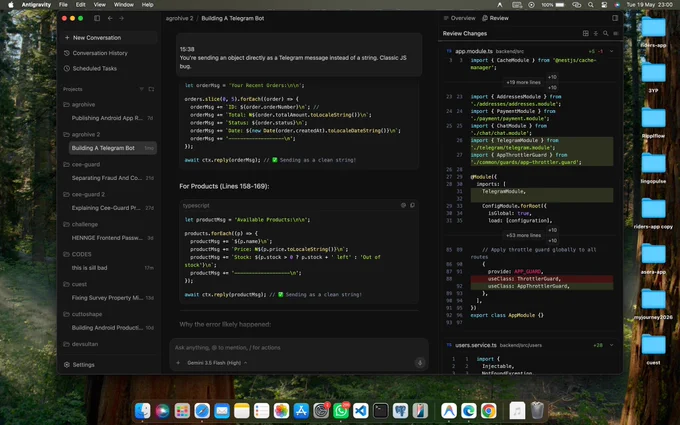Image resolution: width=680 pixels, height=425 pixels.
Task: Open Settings in the sidebar
Action: (79, 365)
